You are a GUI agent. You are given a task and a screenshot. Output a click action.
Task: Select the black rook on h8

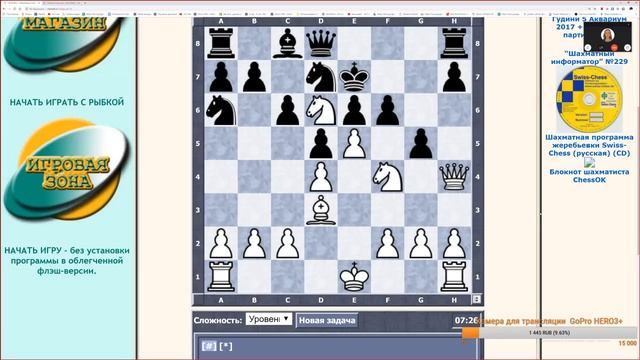tap(454, 43)
